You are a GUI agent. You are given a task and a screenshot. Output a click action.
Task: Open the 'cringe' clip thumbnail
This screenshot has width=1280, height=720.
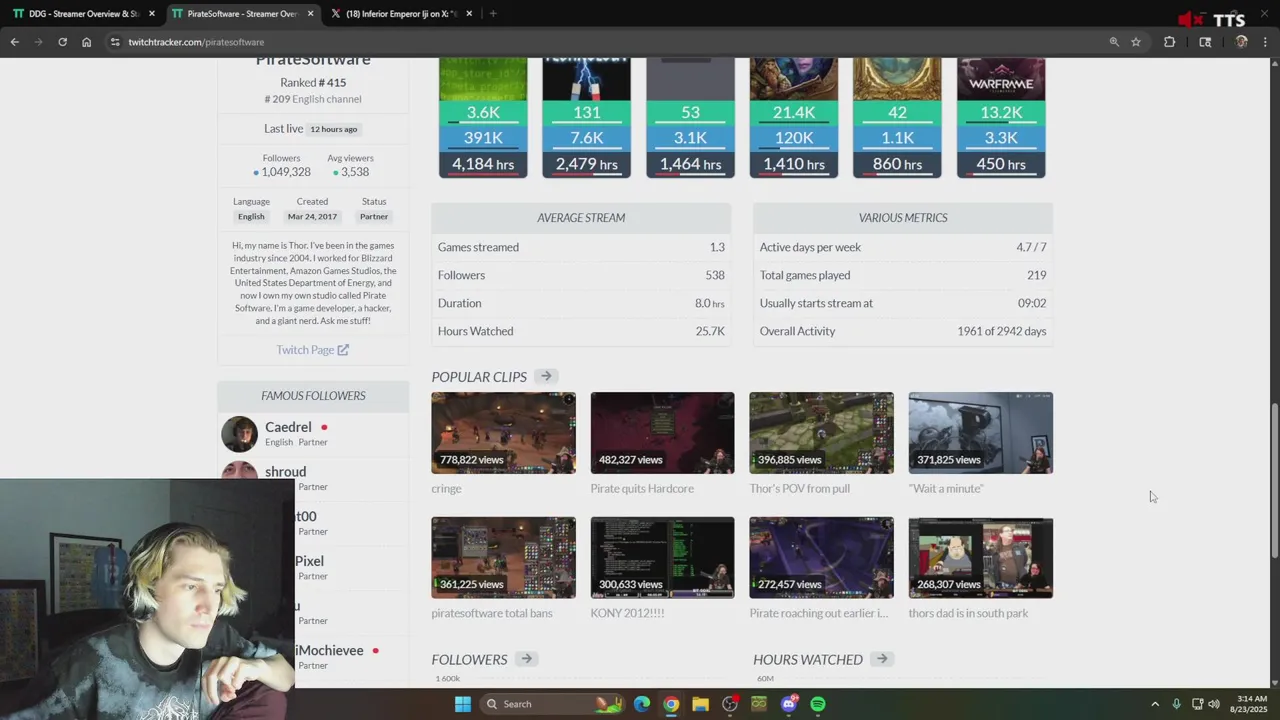503,433
